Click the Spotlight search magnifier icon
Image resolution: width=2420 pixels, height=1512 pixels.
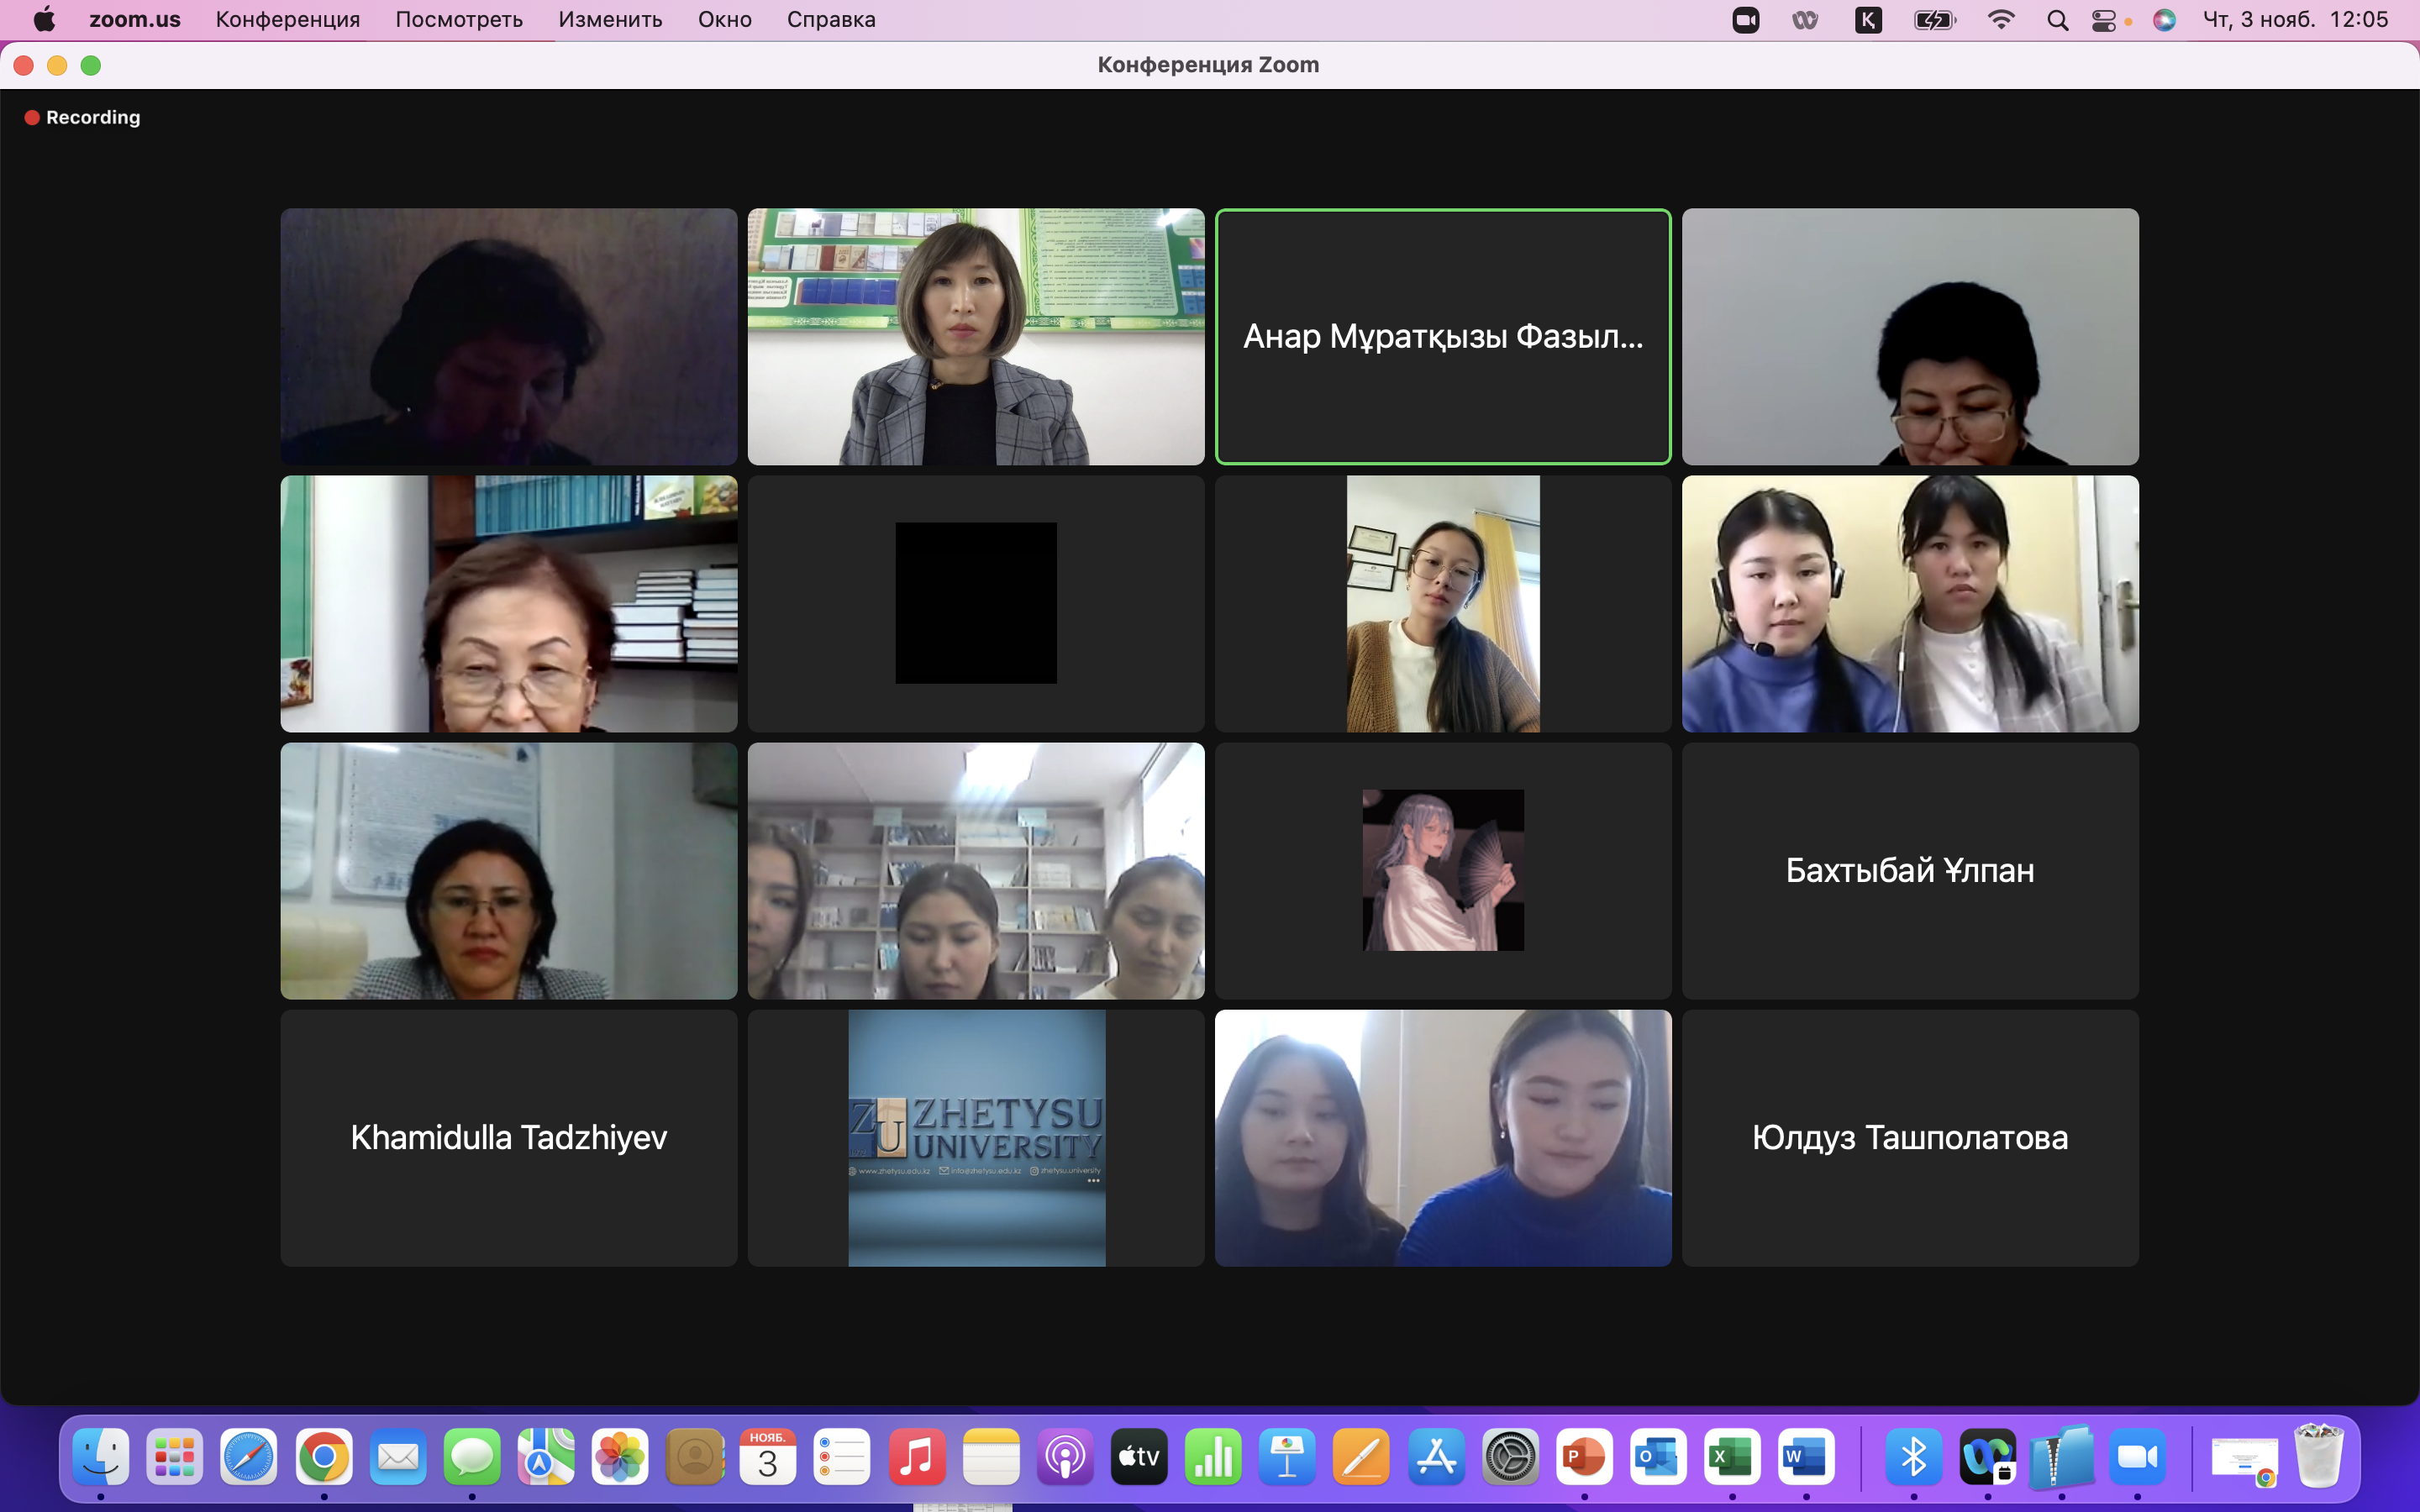point(2057,20)
